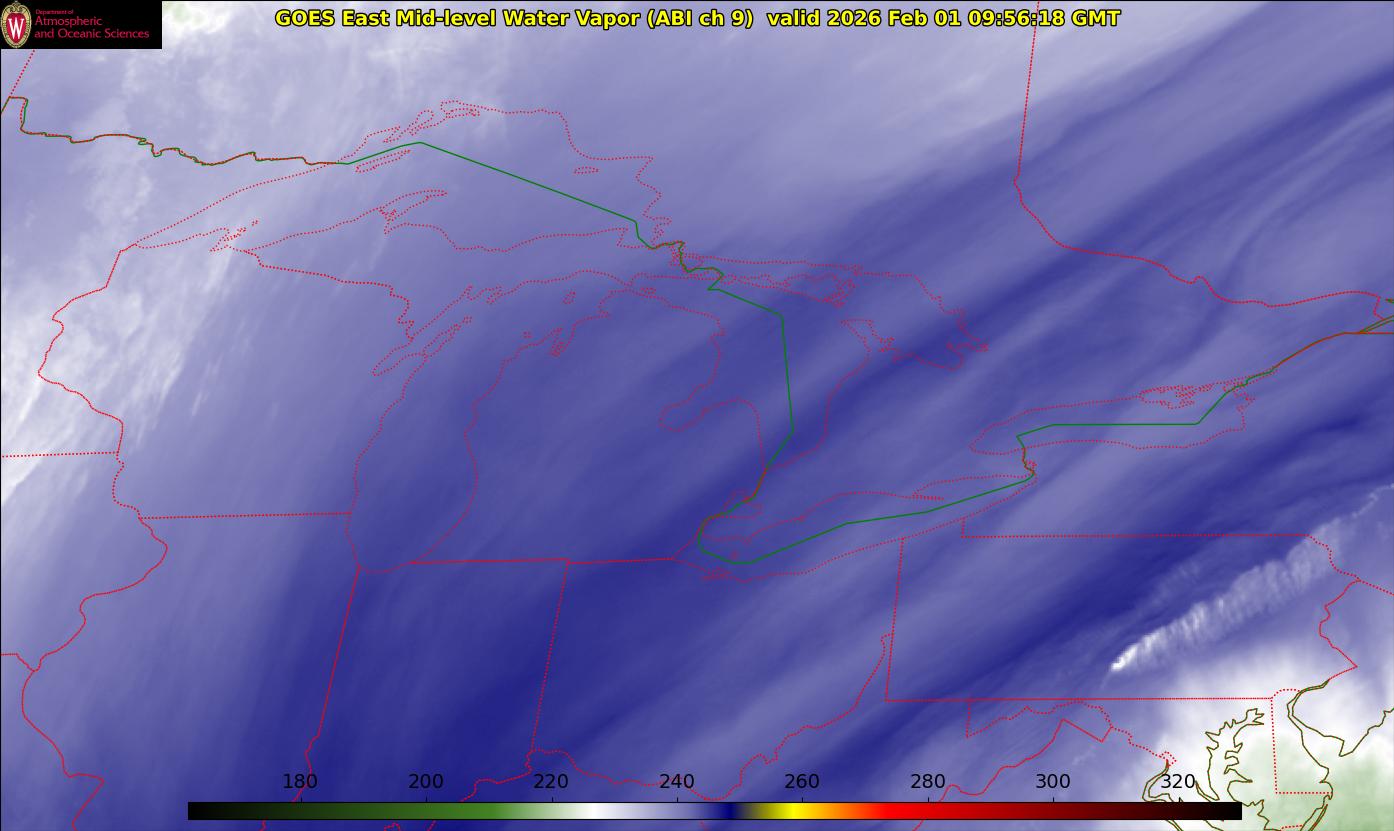
Task: Click the W crest in the university logo
Action: click(16, 25)
